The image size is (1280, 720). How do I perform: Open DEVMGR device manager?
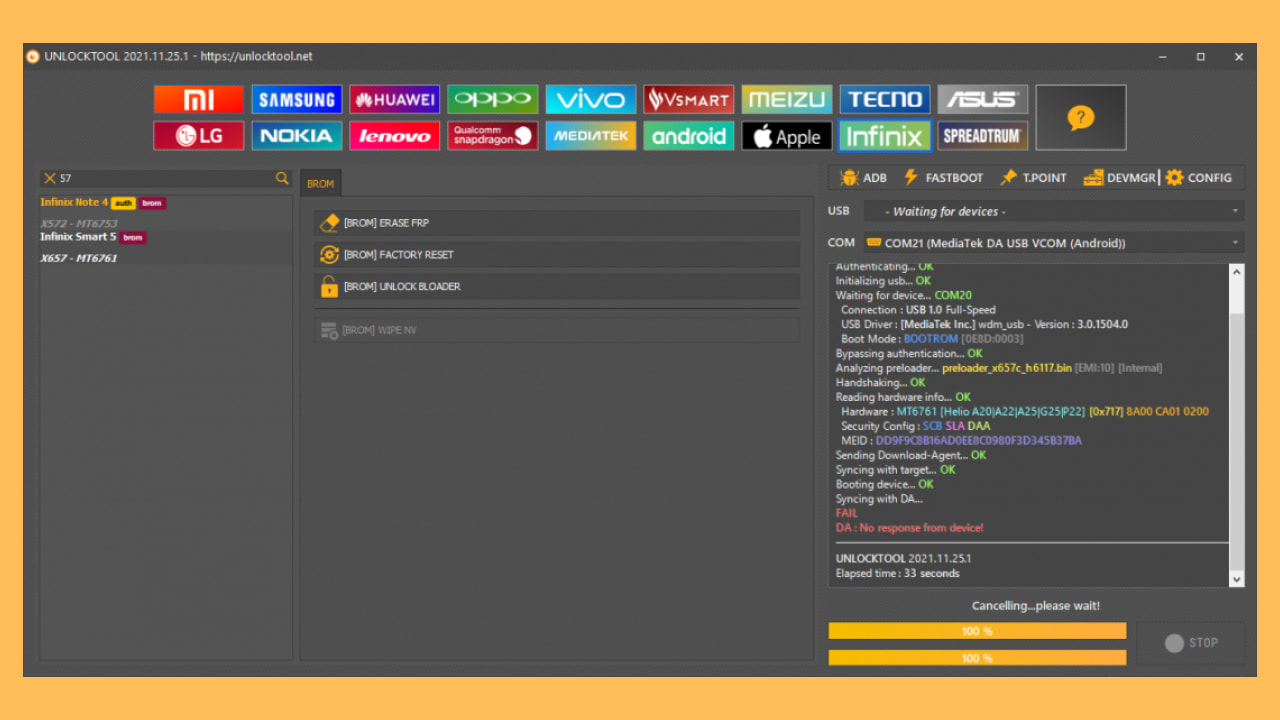1119,178
